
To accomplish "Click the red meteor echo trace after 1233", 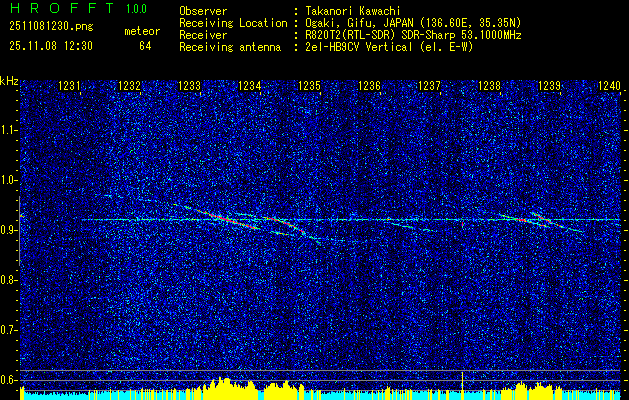I will pyautogui.click(x=229, y=219).
